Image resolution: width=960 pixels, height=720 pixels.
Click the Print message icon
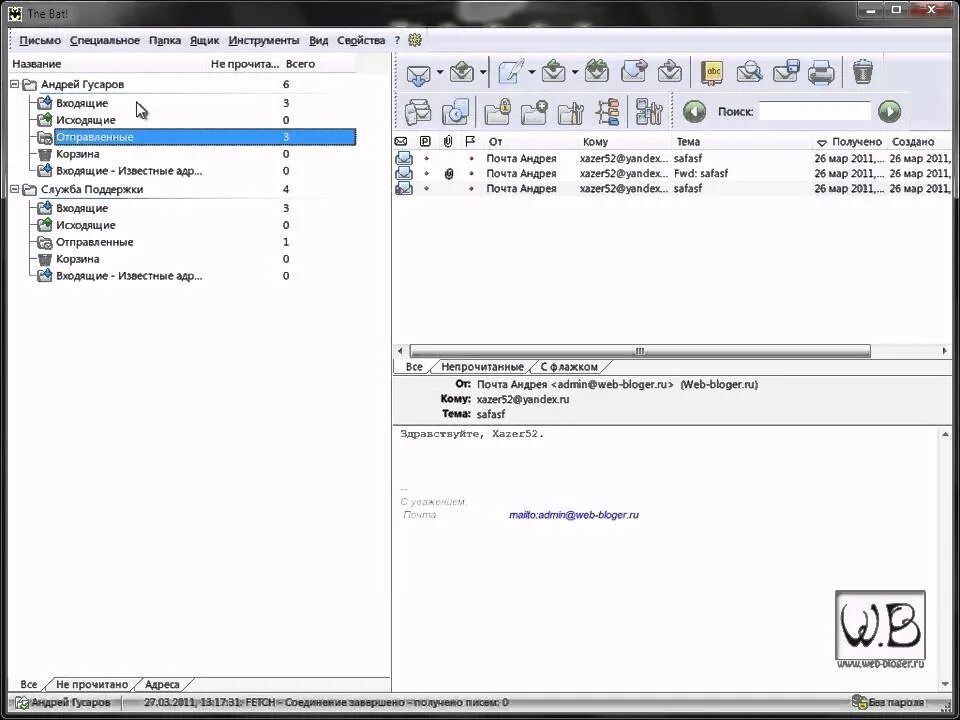[x=821, y=72]
